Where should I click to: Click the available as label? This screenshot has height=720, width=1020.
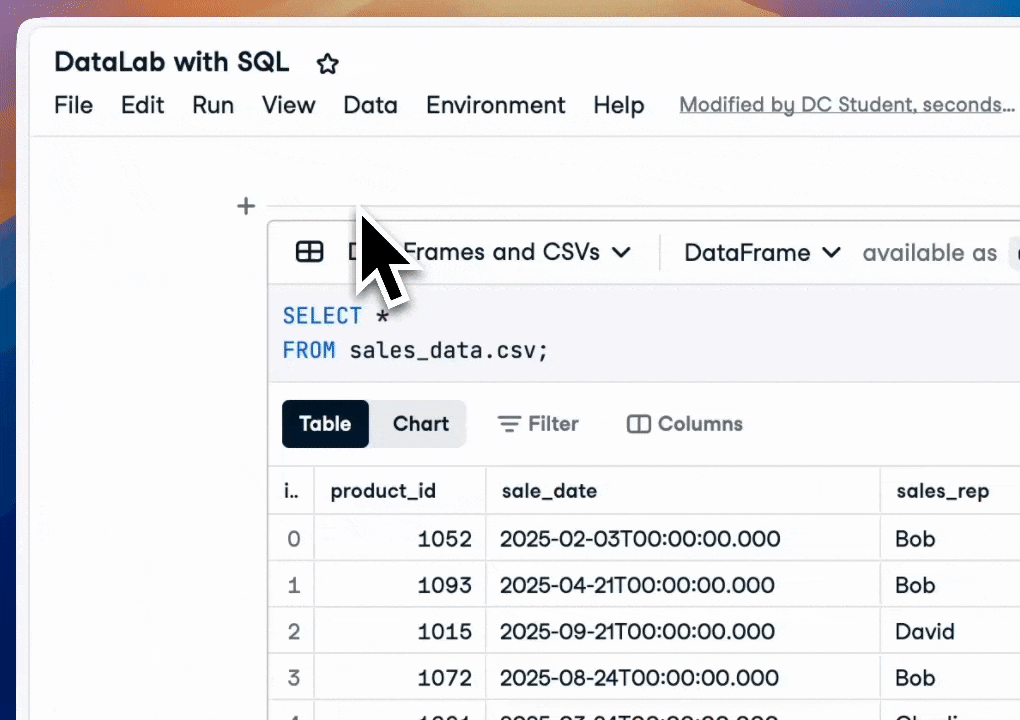pyautogui.click(x=930, y=252)
